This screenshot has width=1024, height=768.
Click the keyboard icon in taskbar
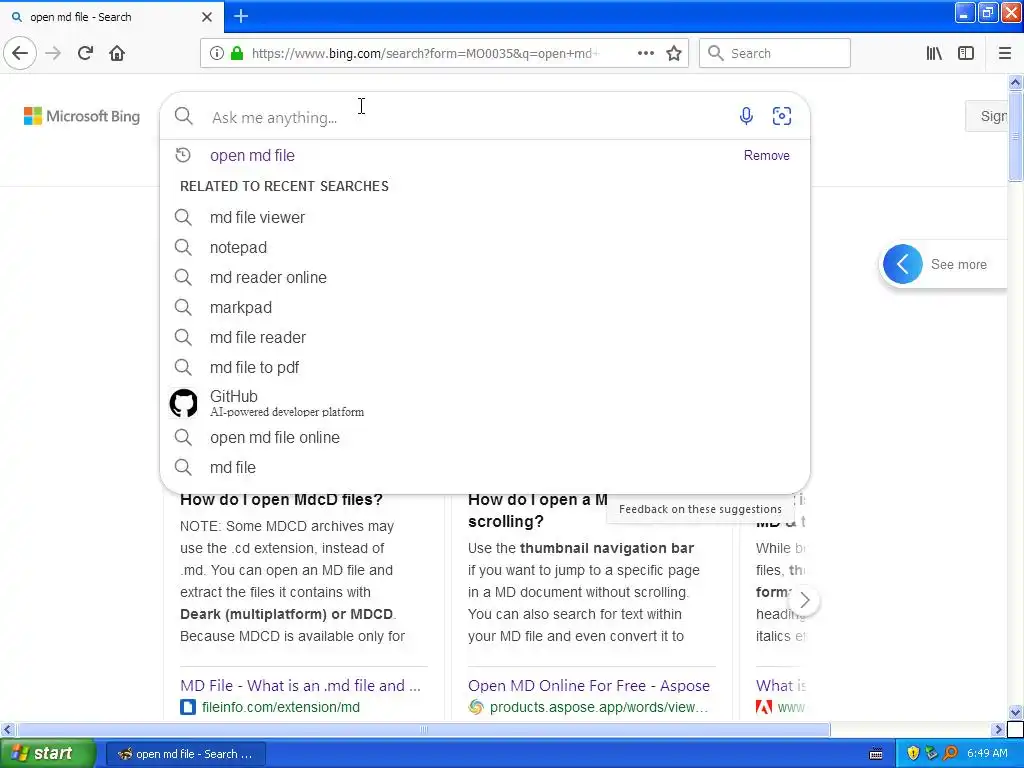[x=876, y=754]
